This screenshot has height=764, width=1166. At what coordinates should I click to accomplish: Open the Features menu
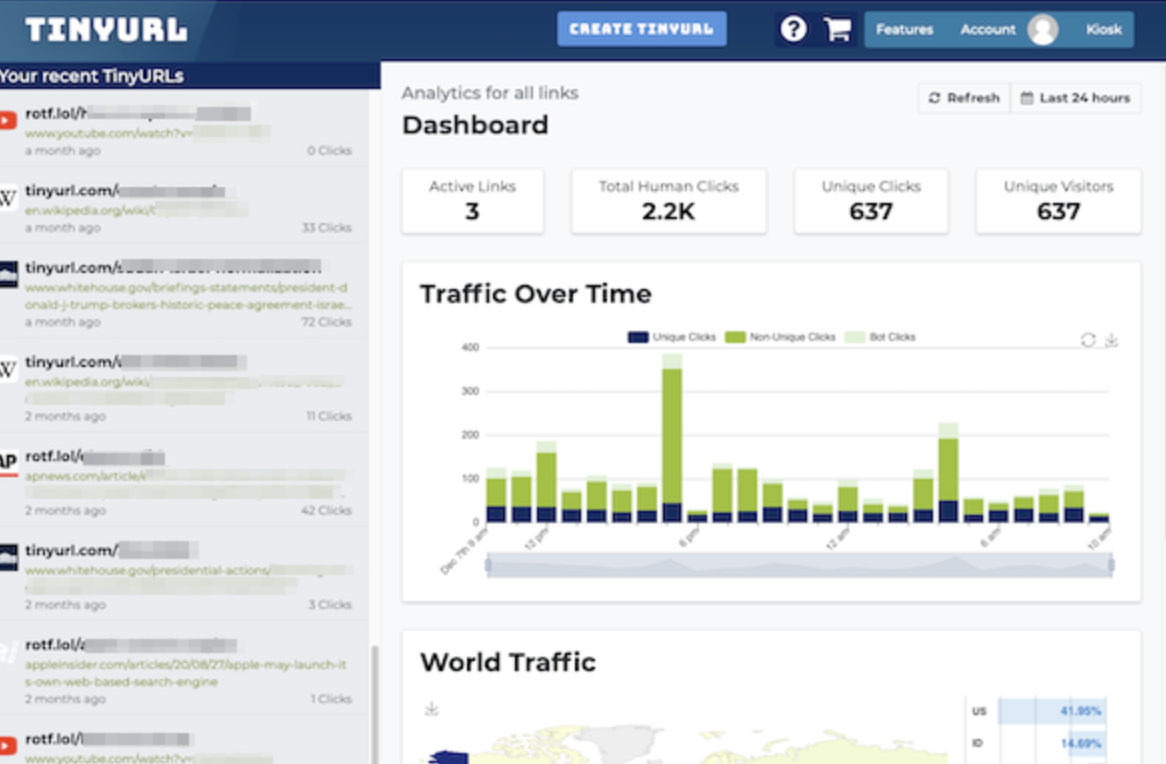(904, 30)
